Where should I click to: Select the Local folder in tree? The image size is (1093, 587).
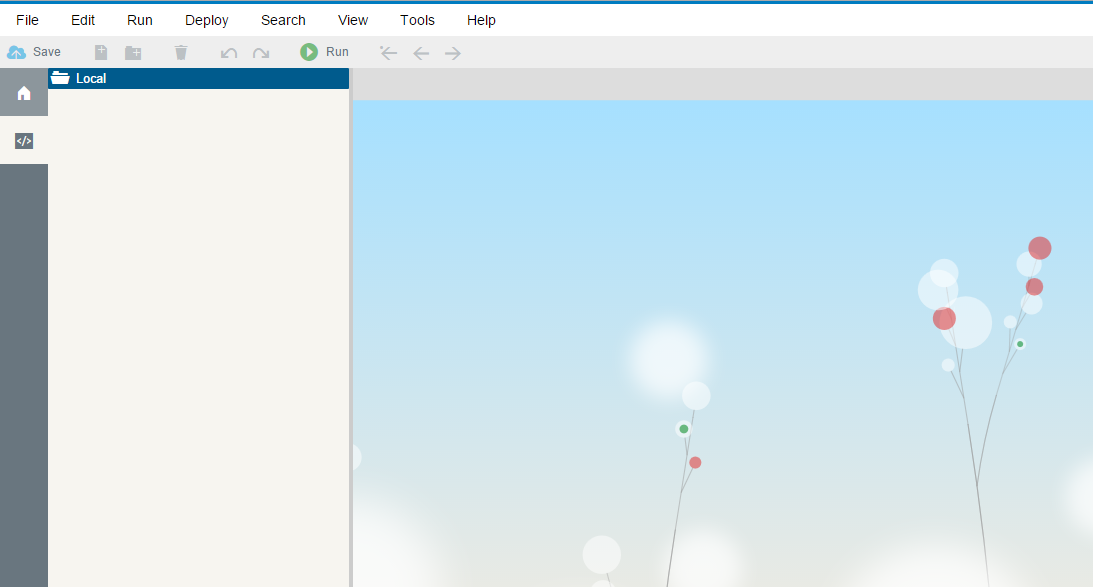point(199,78)
